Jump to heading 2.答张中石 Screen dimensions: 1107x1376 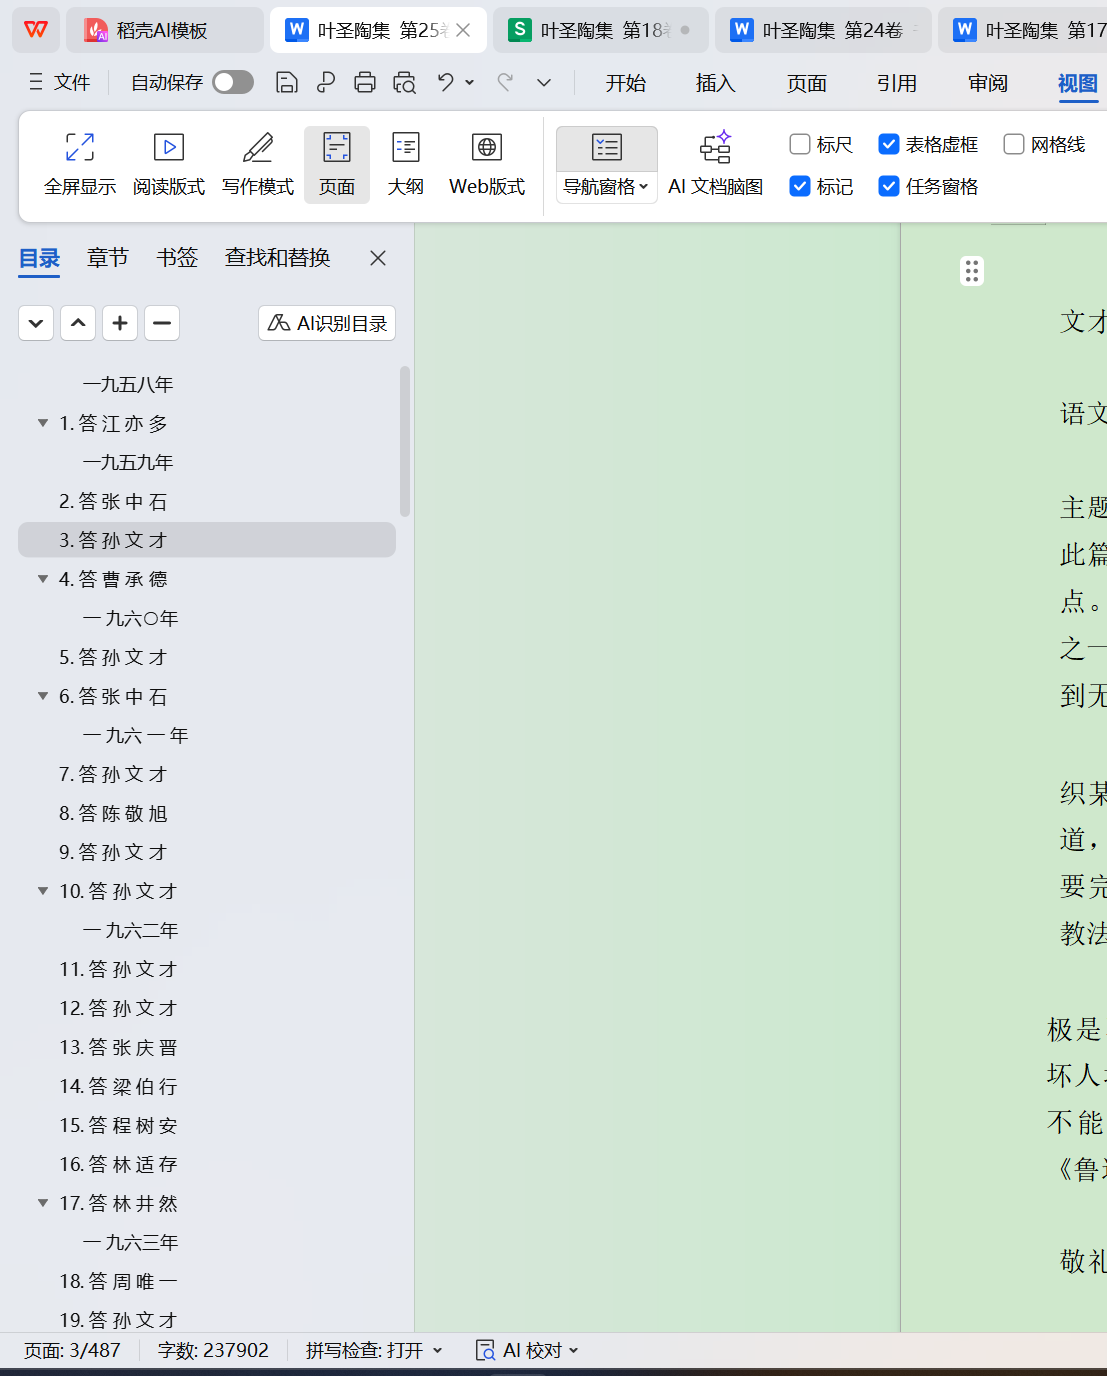[x=207, y=501]
